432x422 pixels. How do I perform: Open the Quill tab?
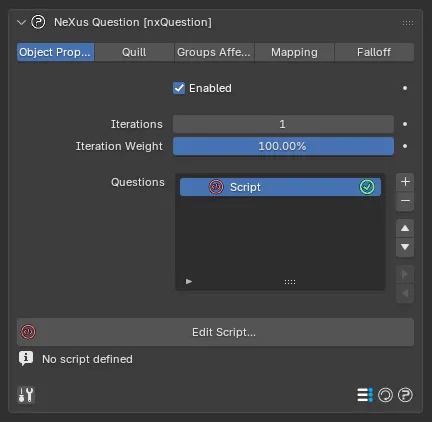point(134,52)
